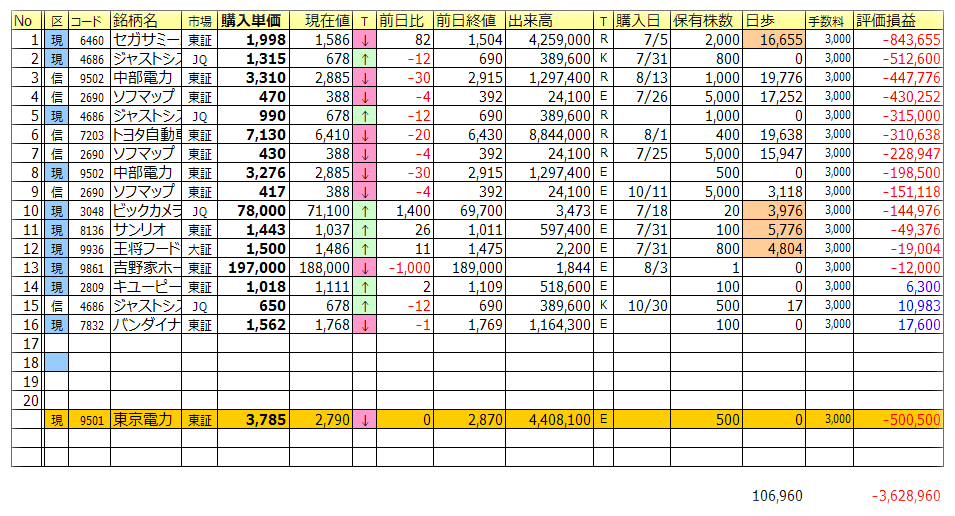Select the orange 16,655 日歩 cell

(773, 41)
